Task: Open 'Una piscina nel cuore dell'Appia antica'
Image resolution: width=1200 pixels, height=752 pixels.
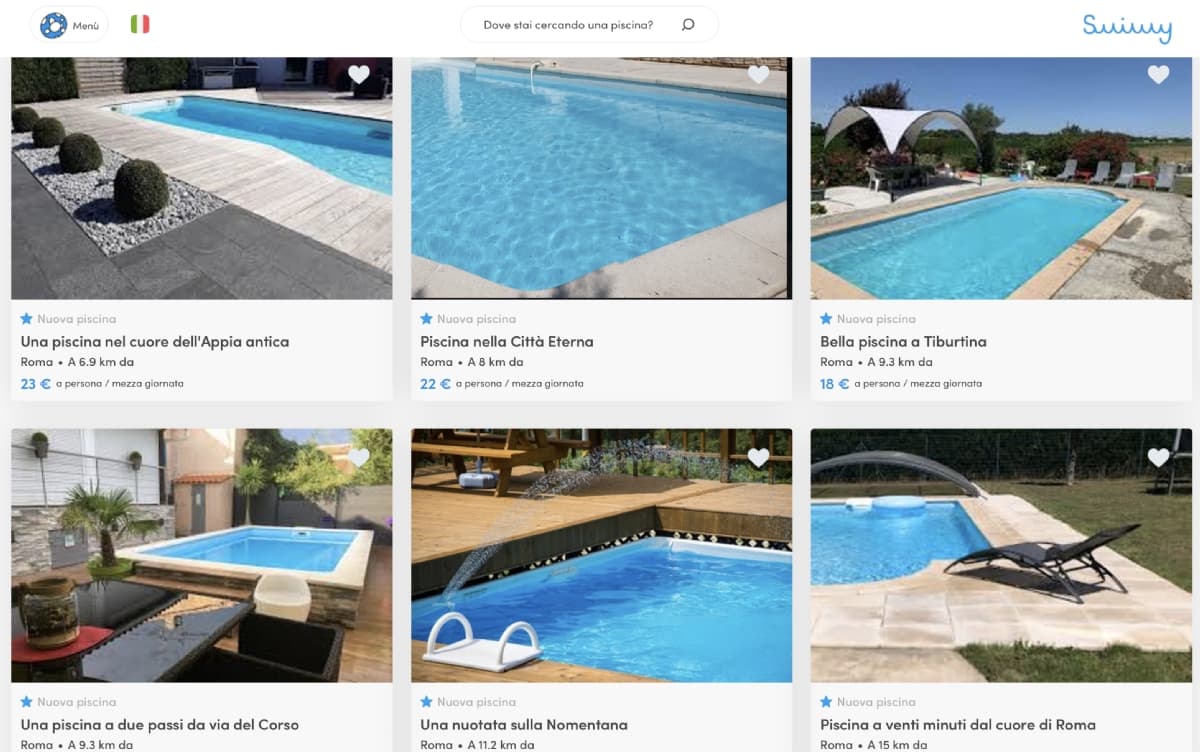Action: click(155, 341)
